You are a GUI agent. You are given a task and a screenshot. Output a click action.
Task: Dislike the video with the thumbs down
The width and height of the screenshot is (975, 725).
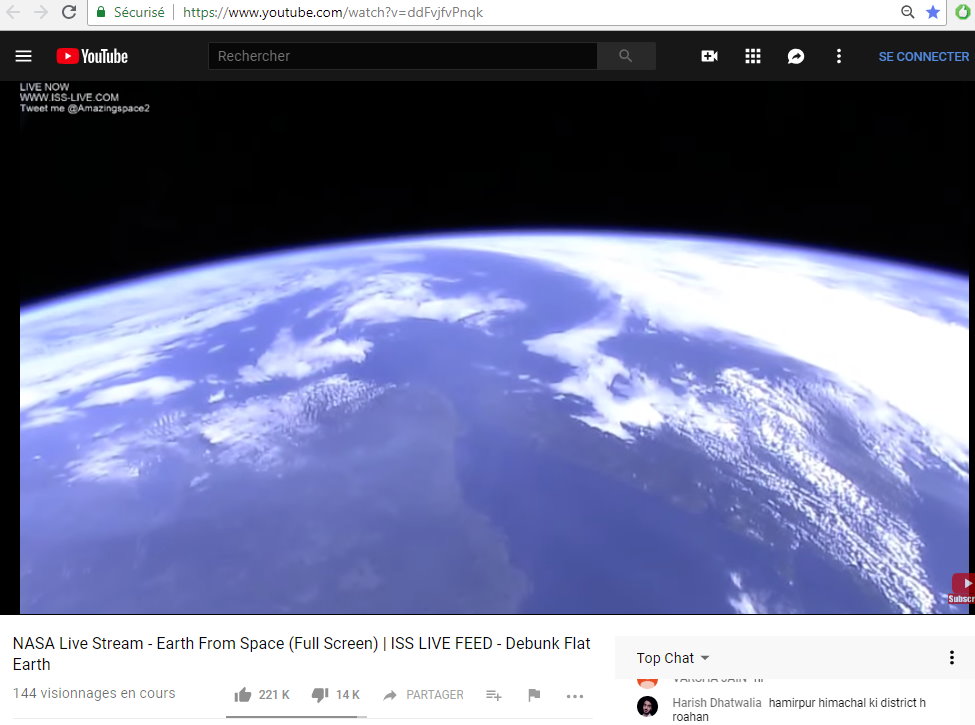[320, 695]
